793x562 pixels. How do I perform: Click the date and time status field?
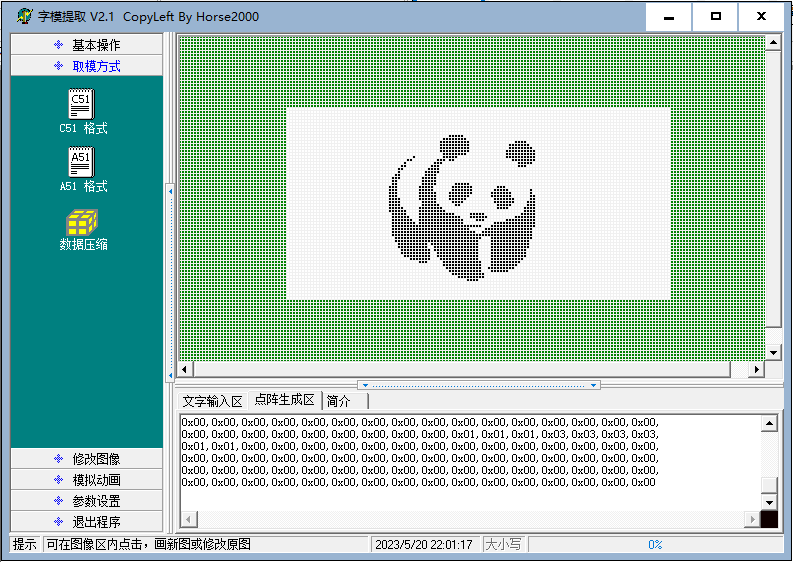[424, 544]
